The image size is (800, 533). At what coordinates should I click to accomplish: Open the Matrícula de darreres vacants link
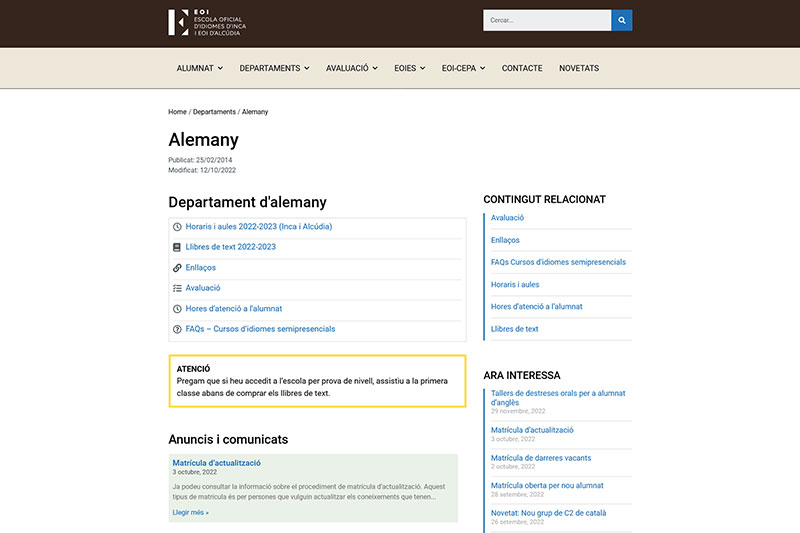(x=541, y=458)
